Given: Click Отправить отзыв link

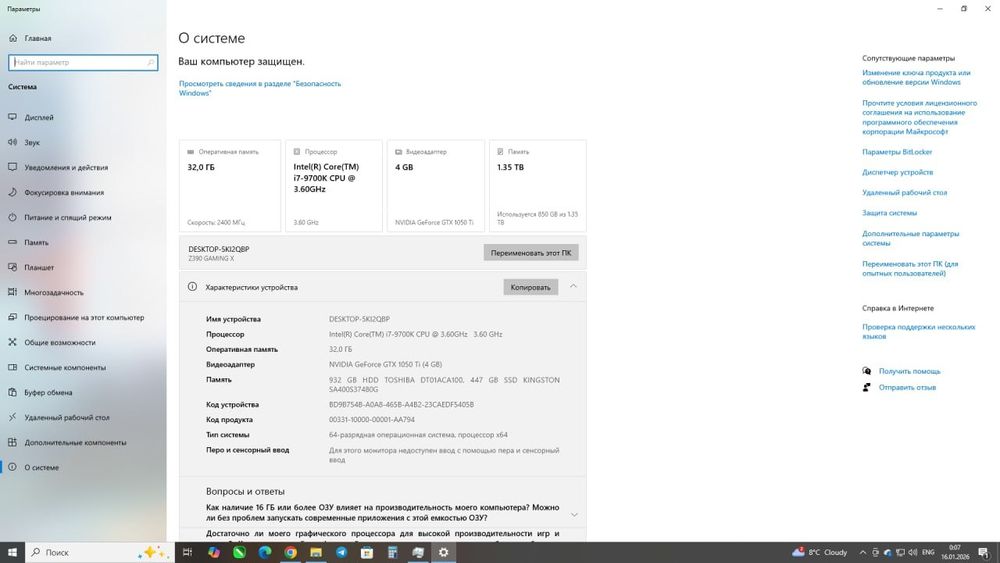Looking at the screenshot, I should pos(907,387).
